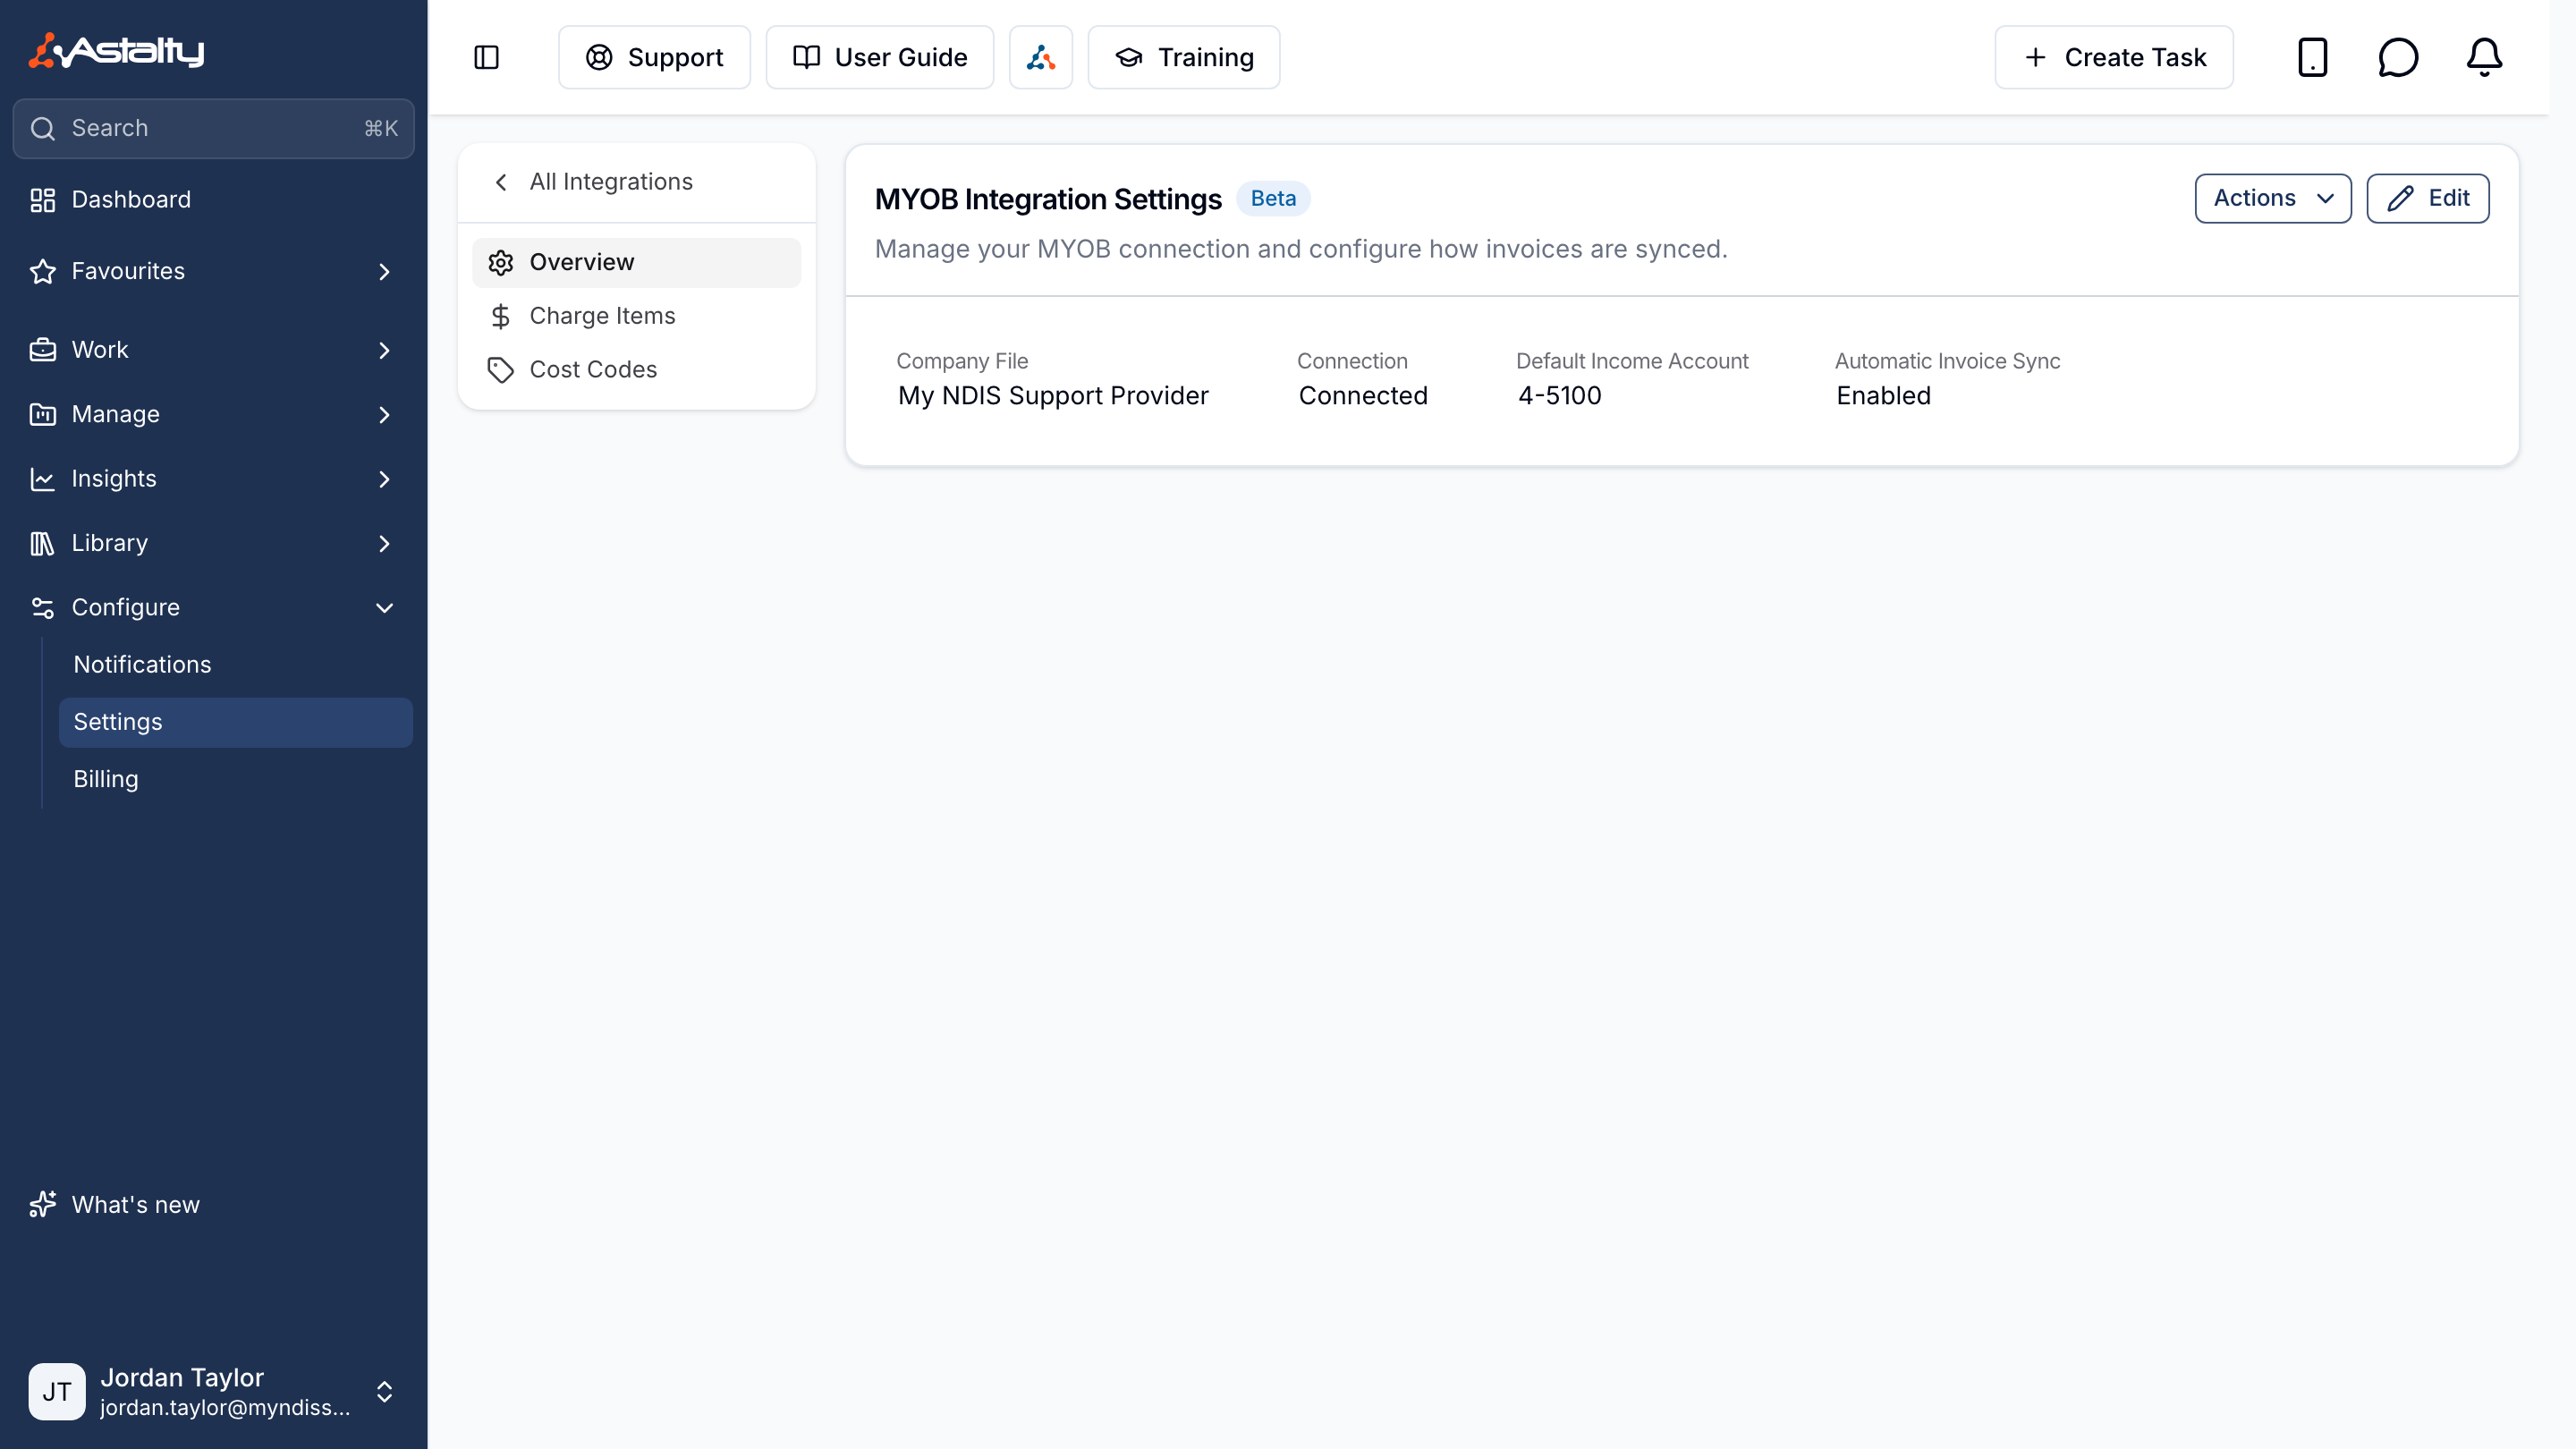
Task: Open the Astalty triangle logo toolbar button
Action: 1040,57
